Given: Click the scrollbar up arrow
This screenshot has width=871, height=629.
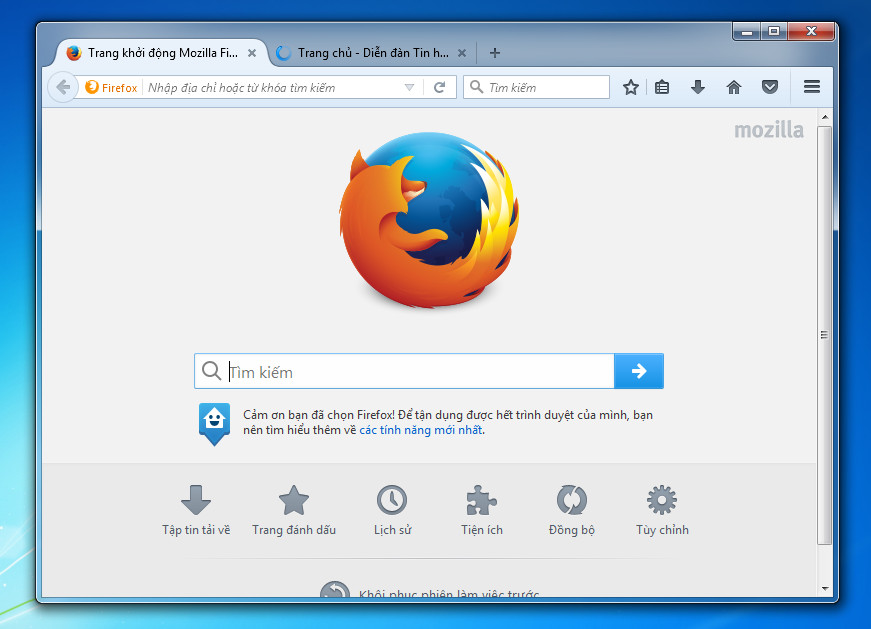Looking at the screenshot, I should tap(825, 117).
